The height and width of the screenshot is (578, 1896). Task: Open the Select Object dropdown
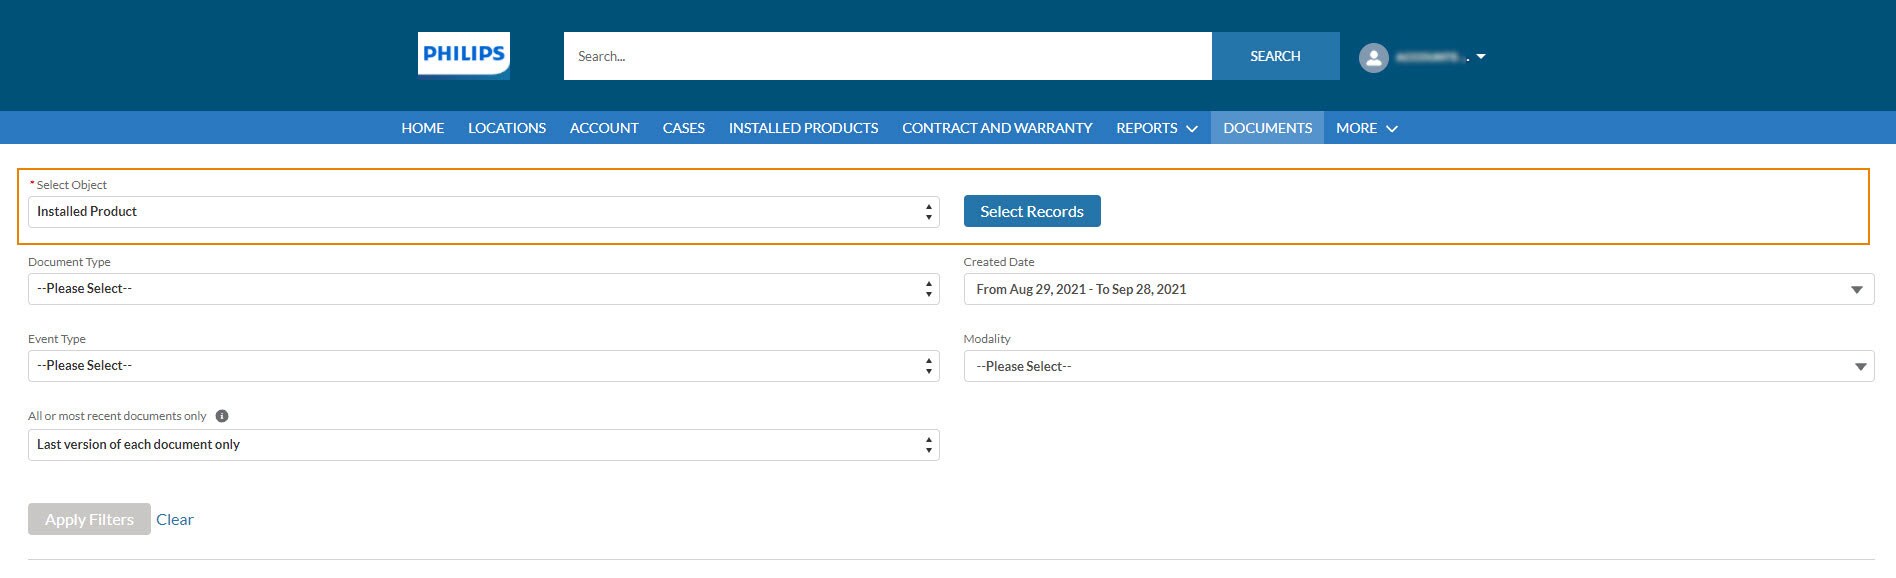click(483, 212)
